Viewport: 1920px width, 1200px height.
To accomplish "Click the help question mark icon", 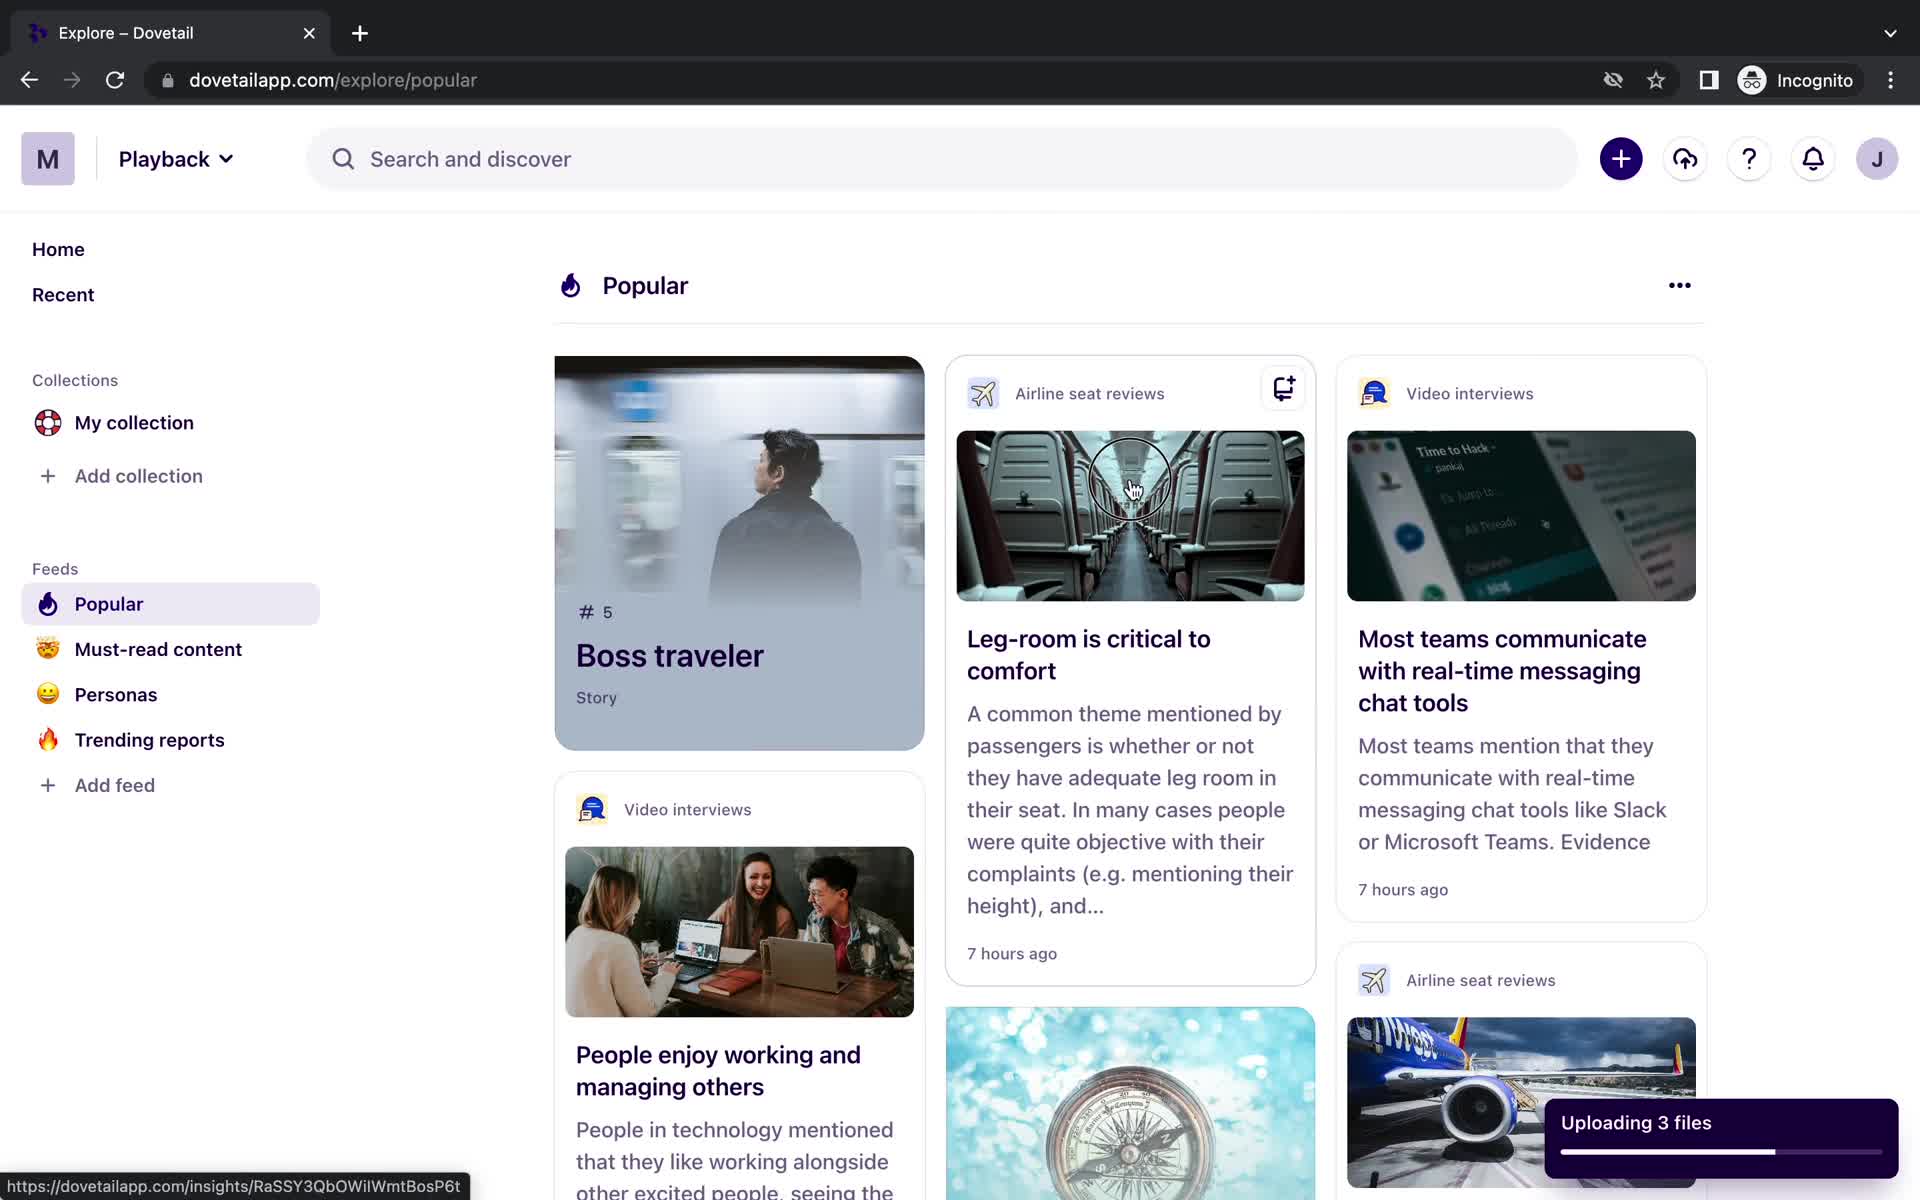I will coord(1749,158).
